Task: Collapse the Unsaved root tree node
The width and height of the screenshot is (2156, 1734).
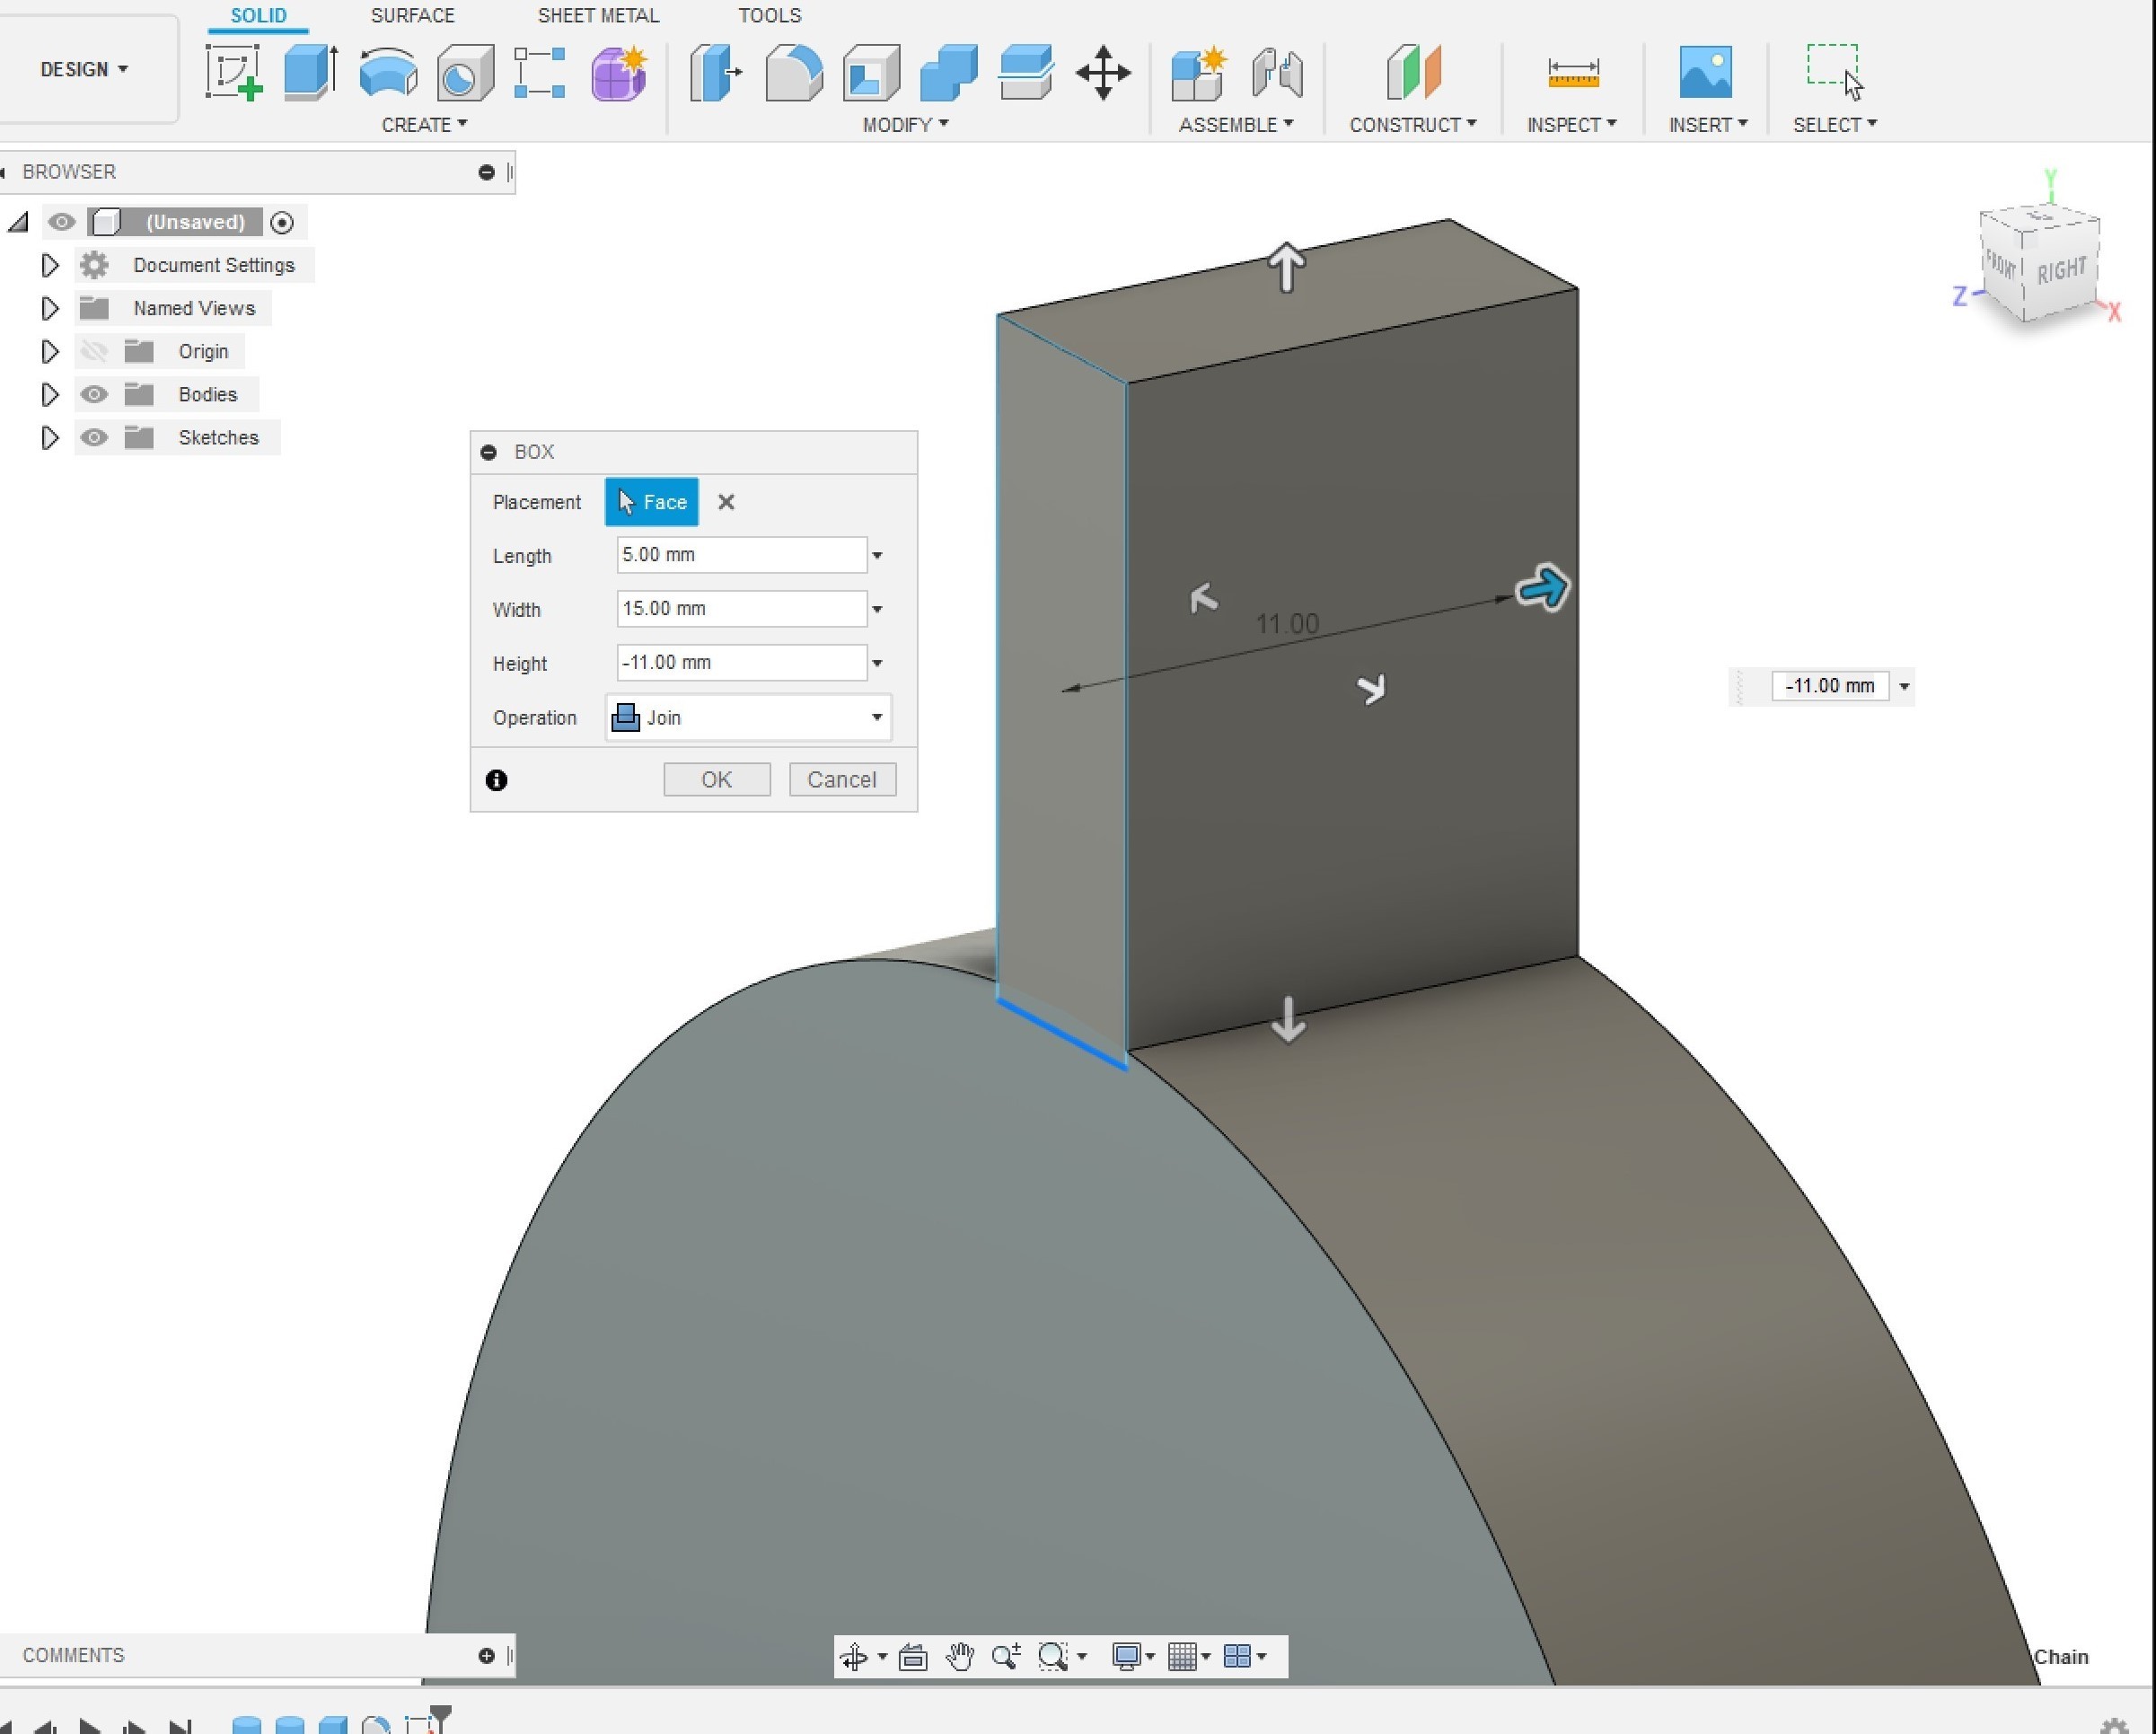Action: (18, 222)
